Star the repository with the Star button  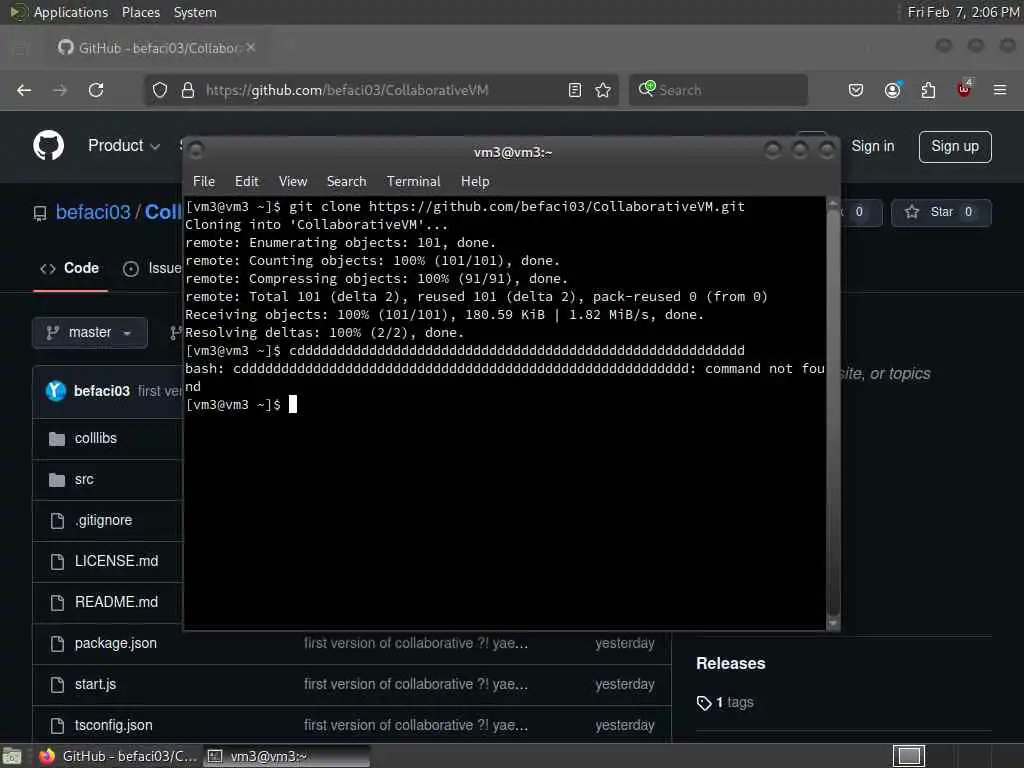pyautogui.click(x=941, y=212)
